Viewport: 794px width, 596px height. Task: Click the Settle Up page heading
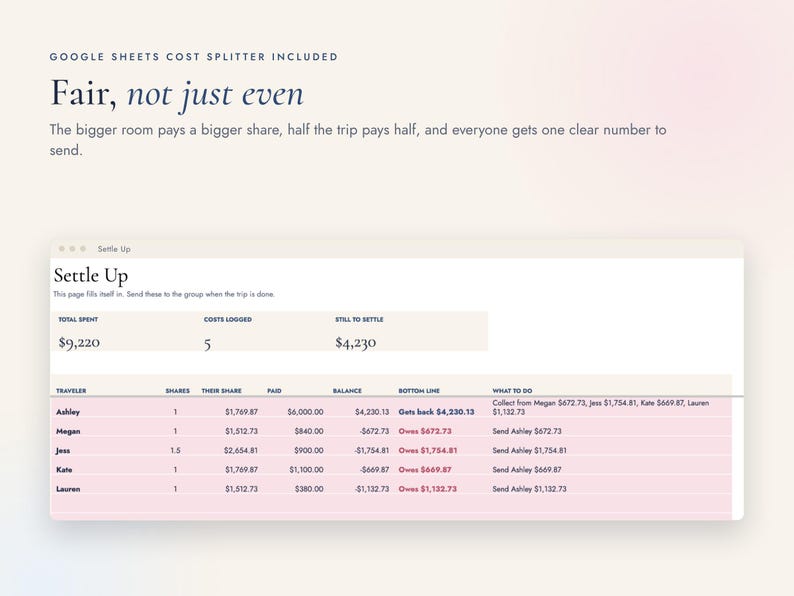(91, 276)
